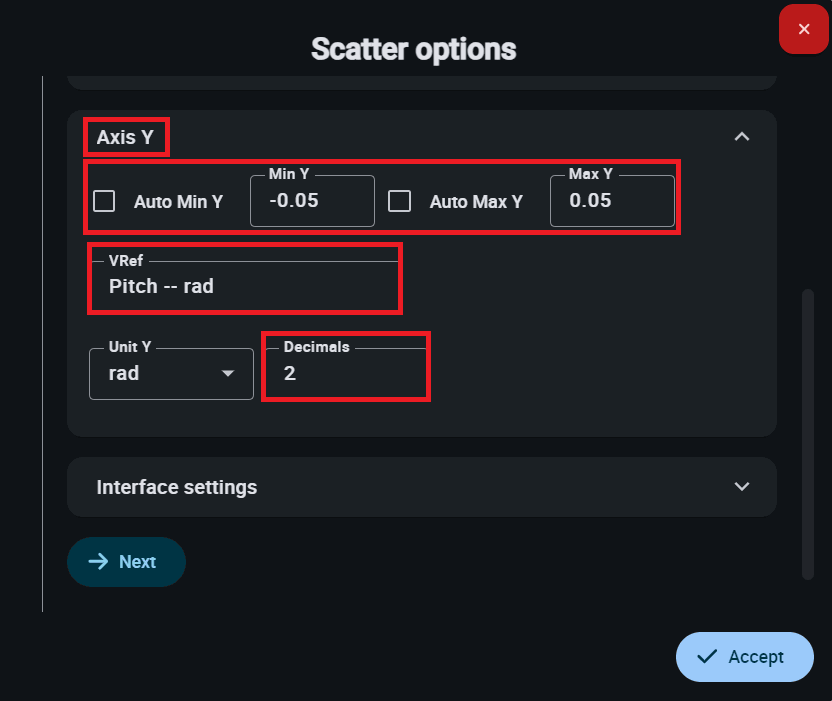Click the VRef Pitch field
This screenshot has height=701, width=832.
tap(245, 286)
